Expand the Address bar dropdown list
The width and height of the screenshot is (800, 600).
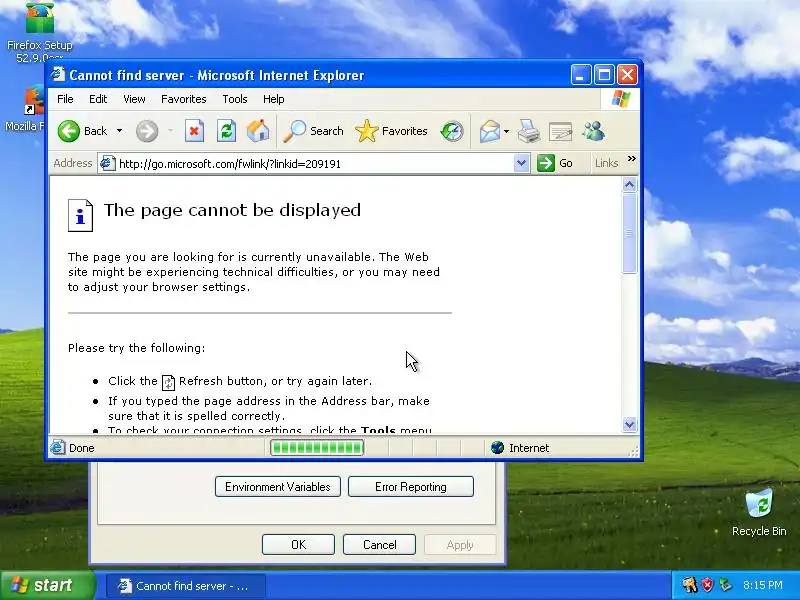521,164
